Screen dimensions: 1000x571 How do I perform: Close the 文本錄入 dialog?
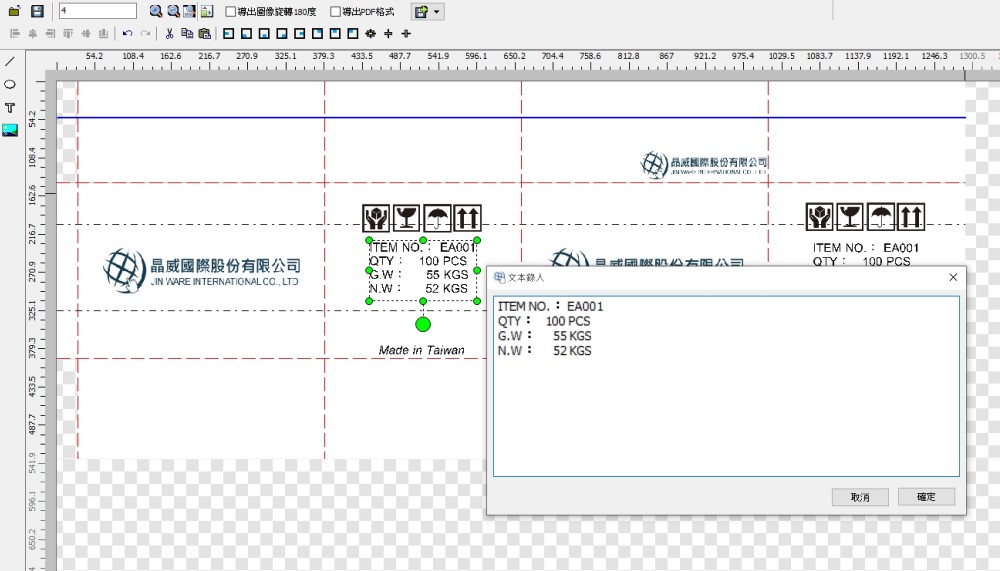952,277
